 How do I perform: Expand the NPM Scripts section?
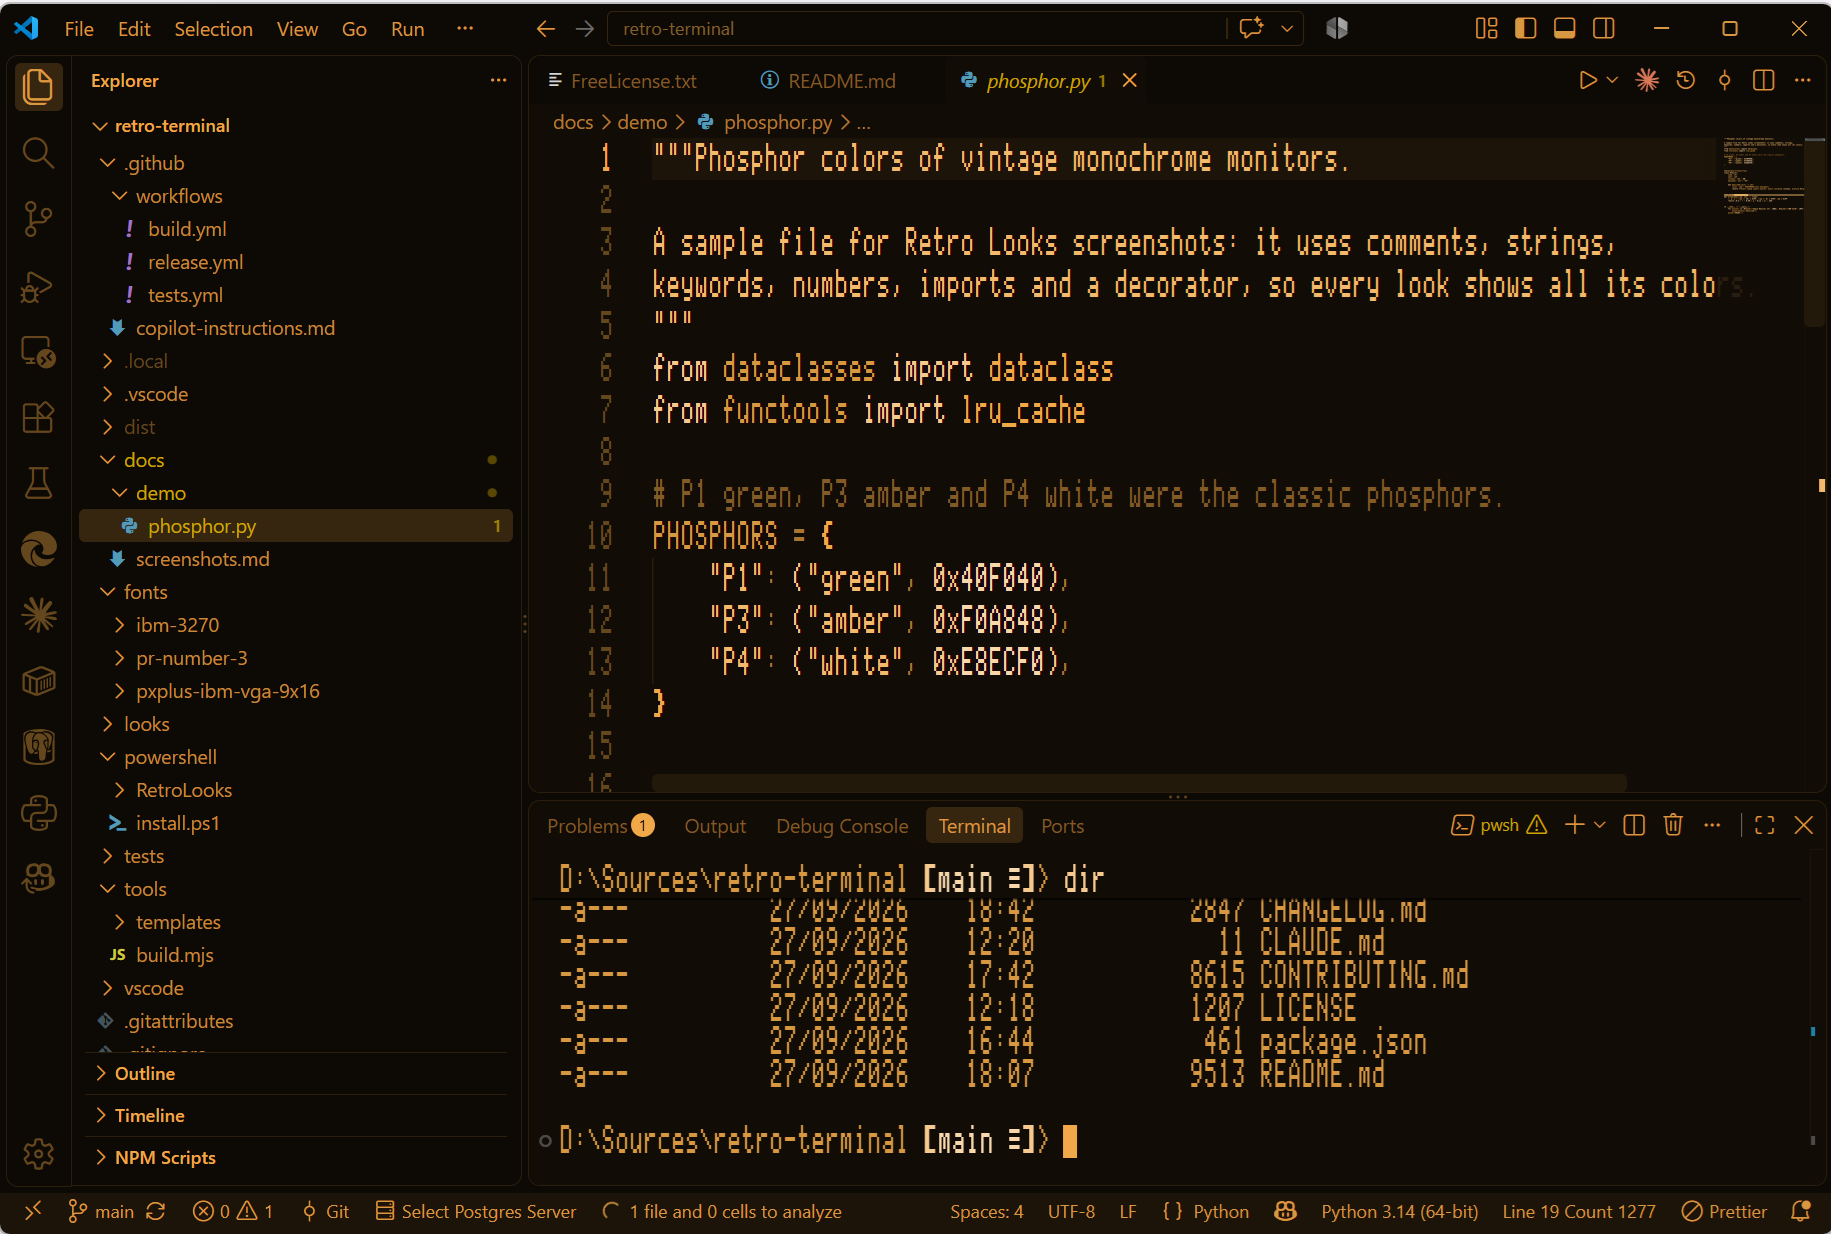[x=296, y=1157]
